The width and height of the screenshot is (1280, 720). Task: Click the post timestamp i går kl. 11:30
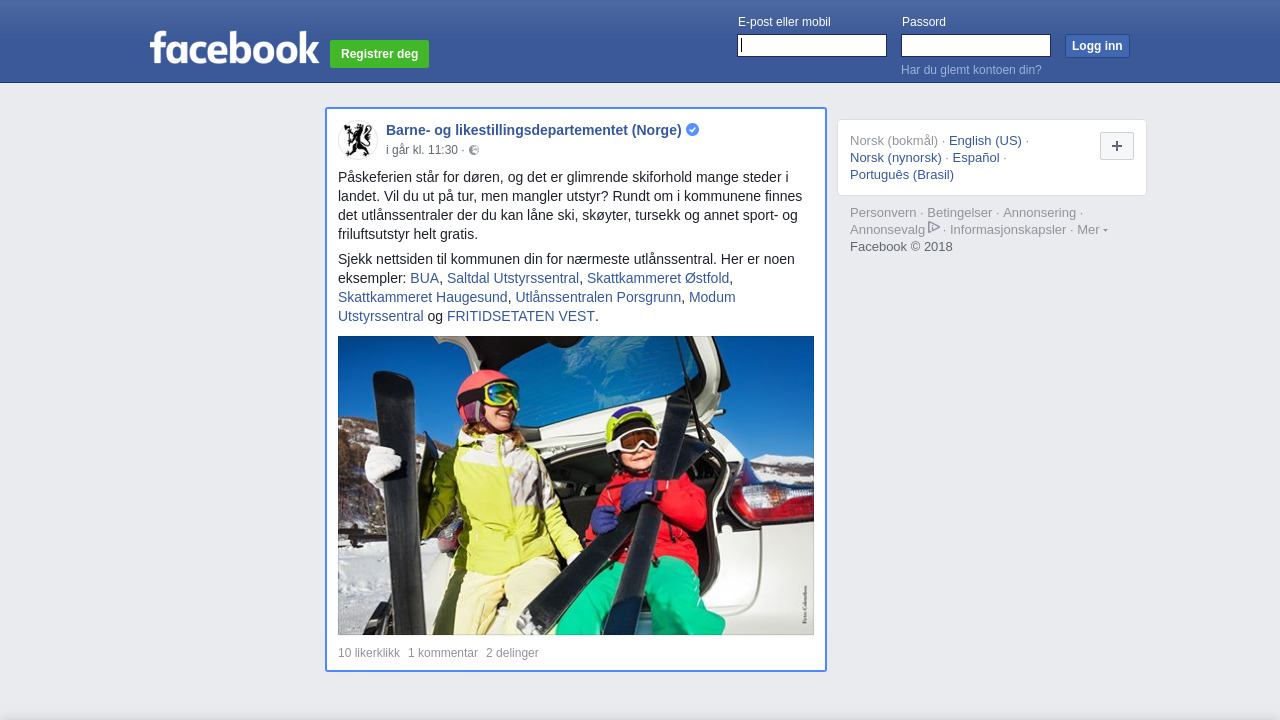coord(421,151)
